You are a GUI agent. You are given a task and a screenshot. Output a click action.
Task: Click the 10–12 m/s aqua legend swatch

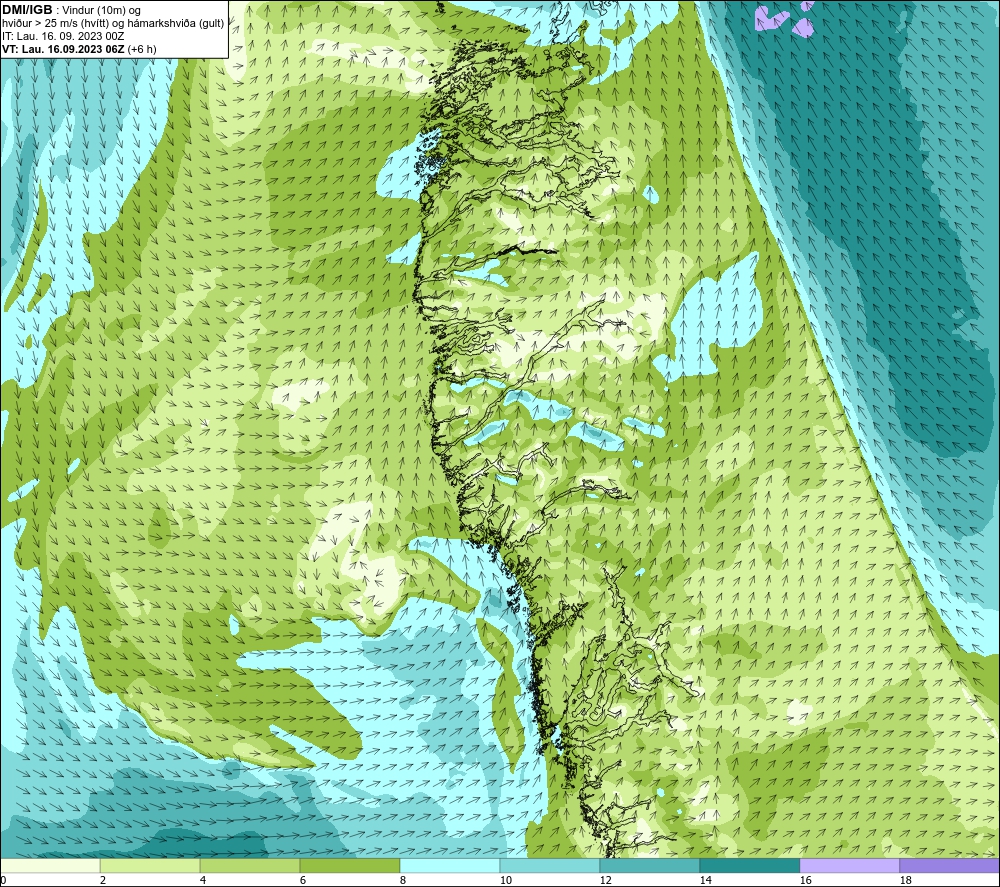click(550, 865)
